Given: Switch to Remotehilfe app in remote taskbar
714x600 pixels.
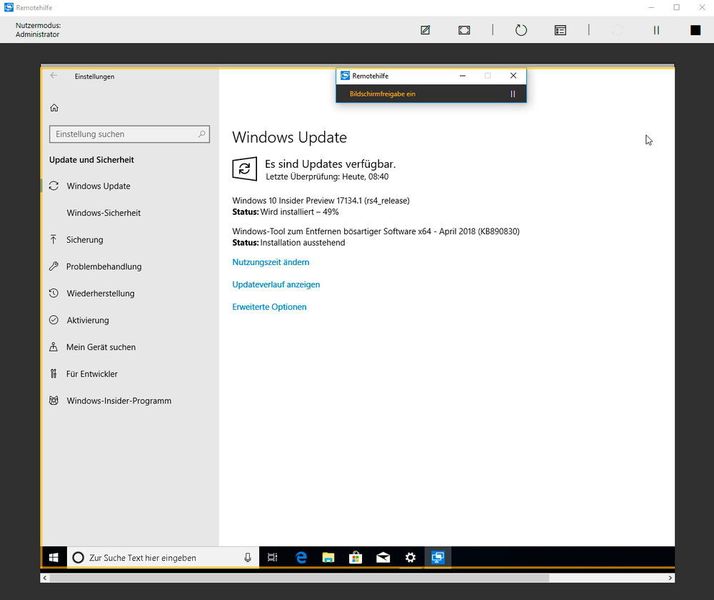Looking at the screenshot, I should tap(438, 557).
